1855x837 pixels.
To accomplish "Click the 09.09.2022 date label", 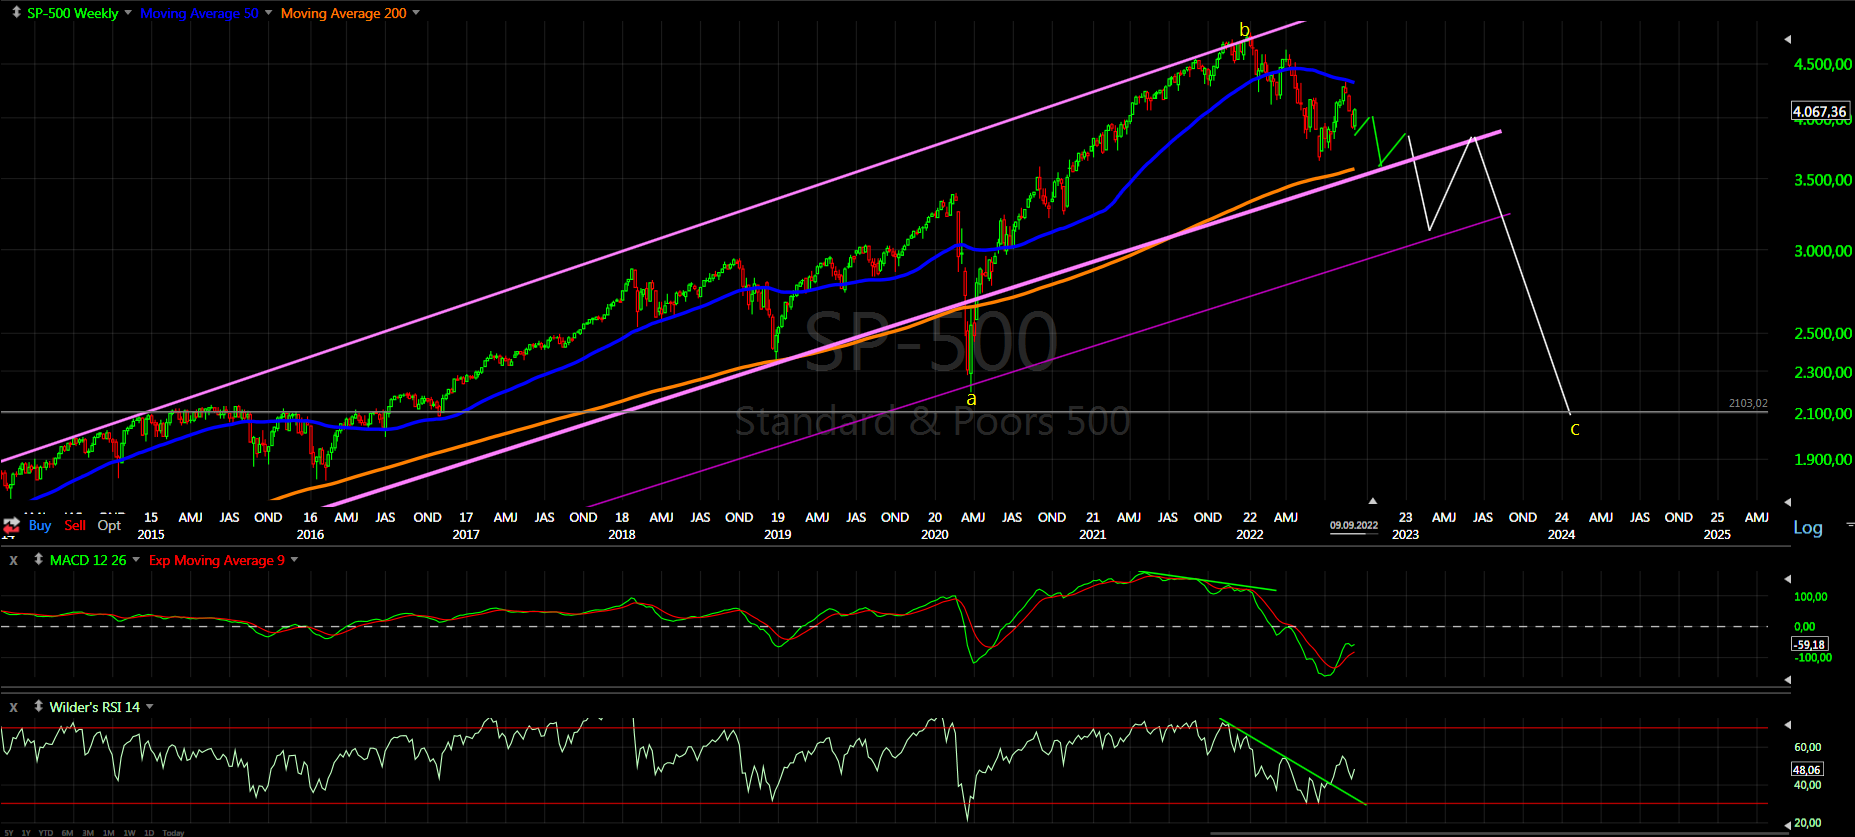I will click(x=1354, y=525).
